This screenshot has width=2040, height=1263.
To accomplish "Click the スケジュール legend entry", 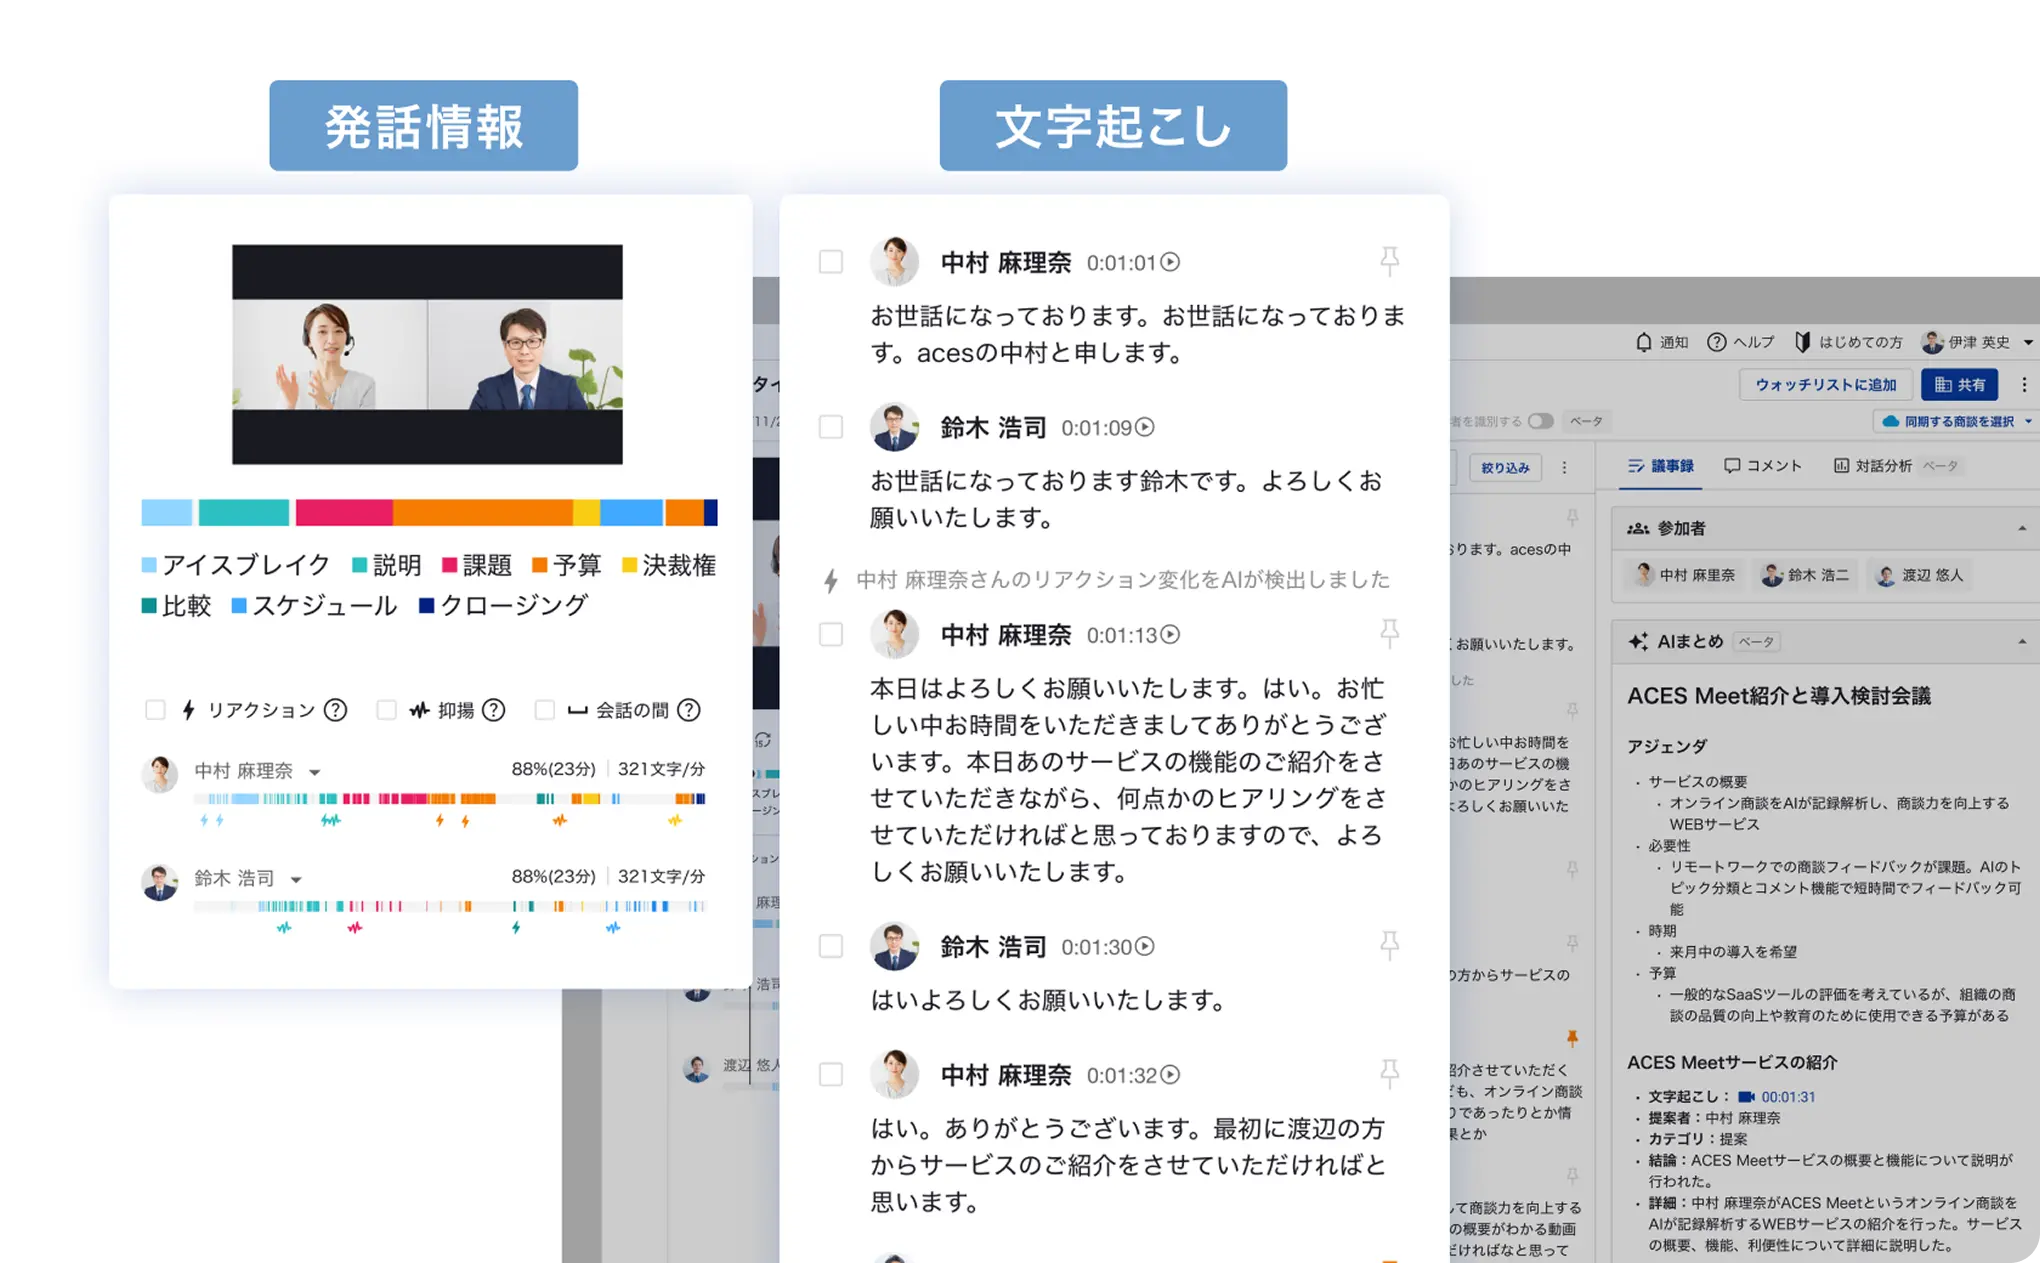I will [314, 606].
